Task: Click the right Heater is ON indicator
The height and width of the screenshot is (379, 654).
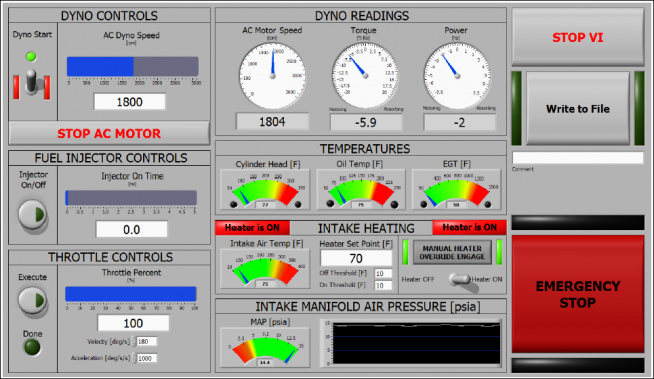Action: [x=469, y=227]
